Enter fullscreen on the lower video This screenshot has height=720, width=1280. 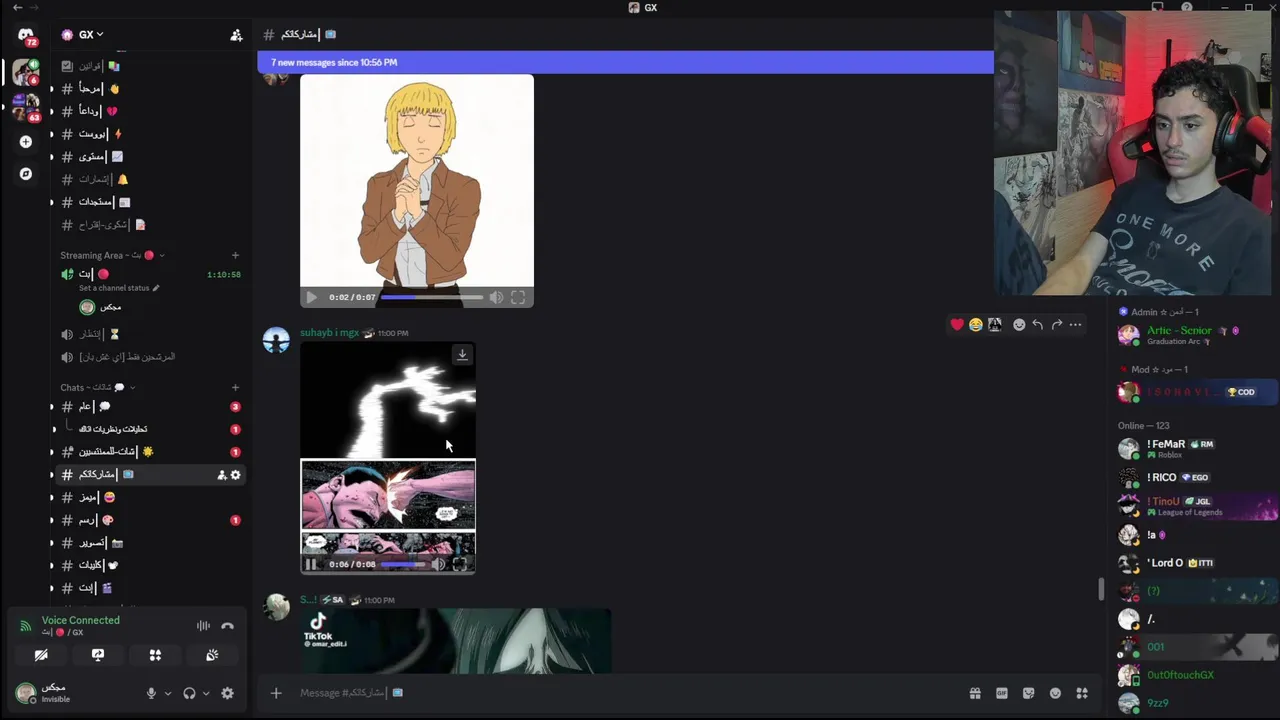(x=460, y=564)
